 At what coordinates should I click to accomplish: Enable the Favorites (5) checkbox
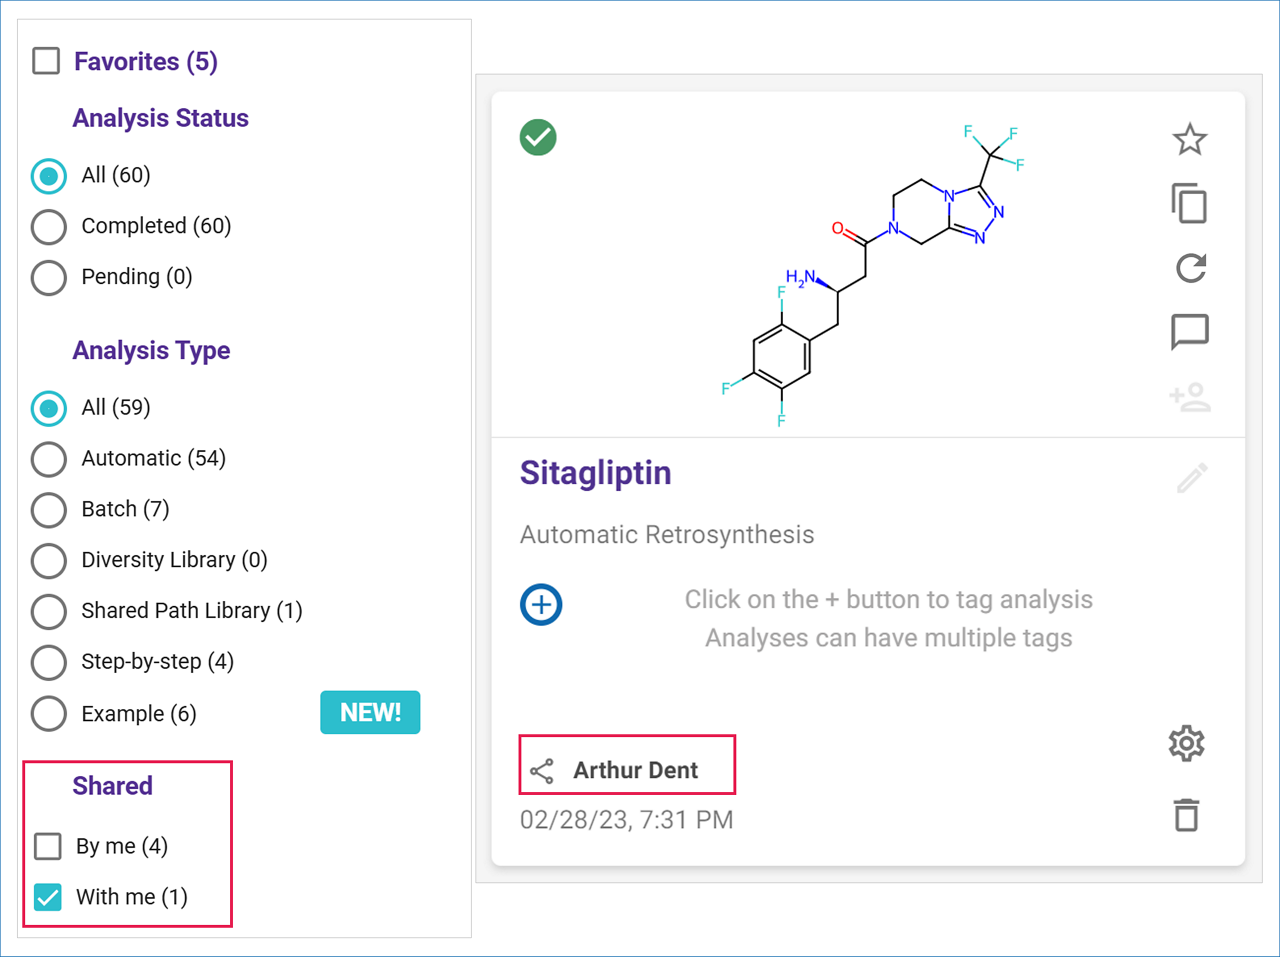click(x=47, y=61)
